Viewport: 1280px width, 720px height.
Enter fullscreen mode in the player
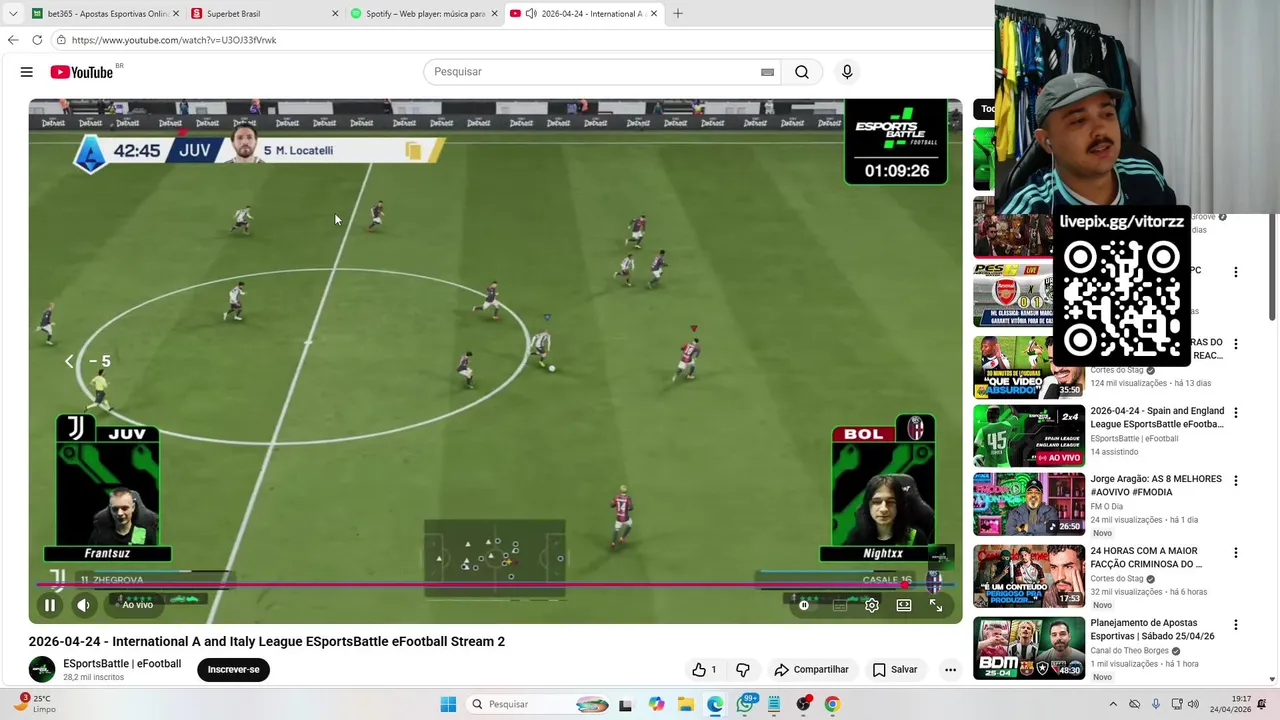tap(936, 605)
